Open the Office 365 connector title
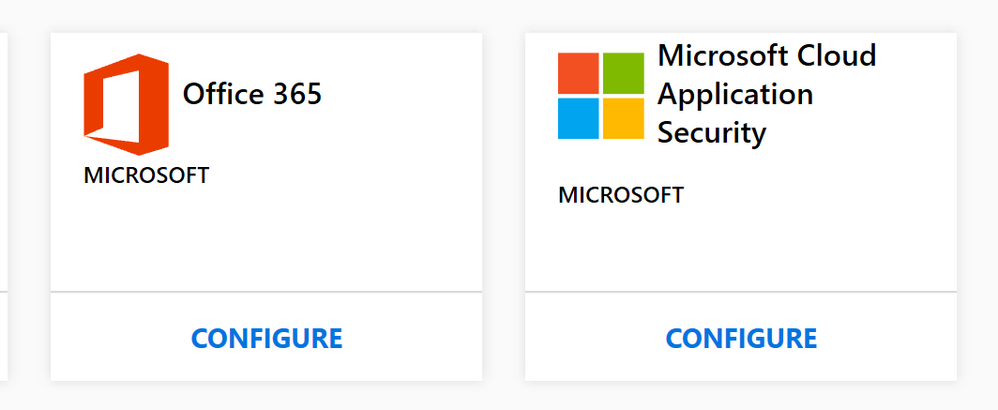998x410 pixels. pyautogui.click(x=252, y=94)
